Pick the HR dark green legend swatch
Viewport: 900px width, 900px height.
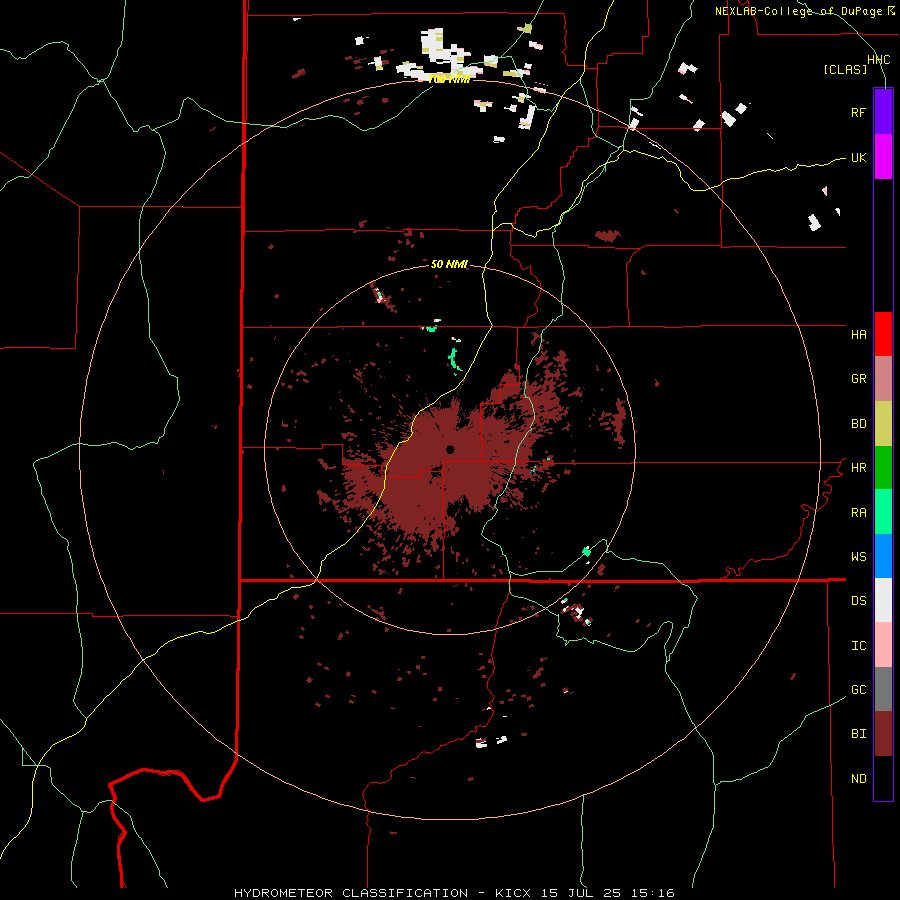(x=883, y=468)
